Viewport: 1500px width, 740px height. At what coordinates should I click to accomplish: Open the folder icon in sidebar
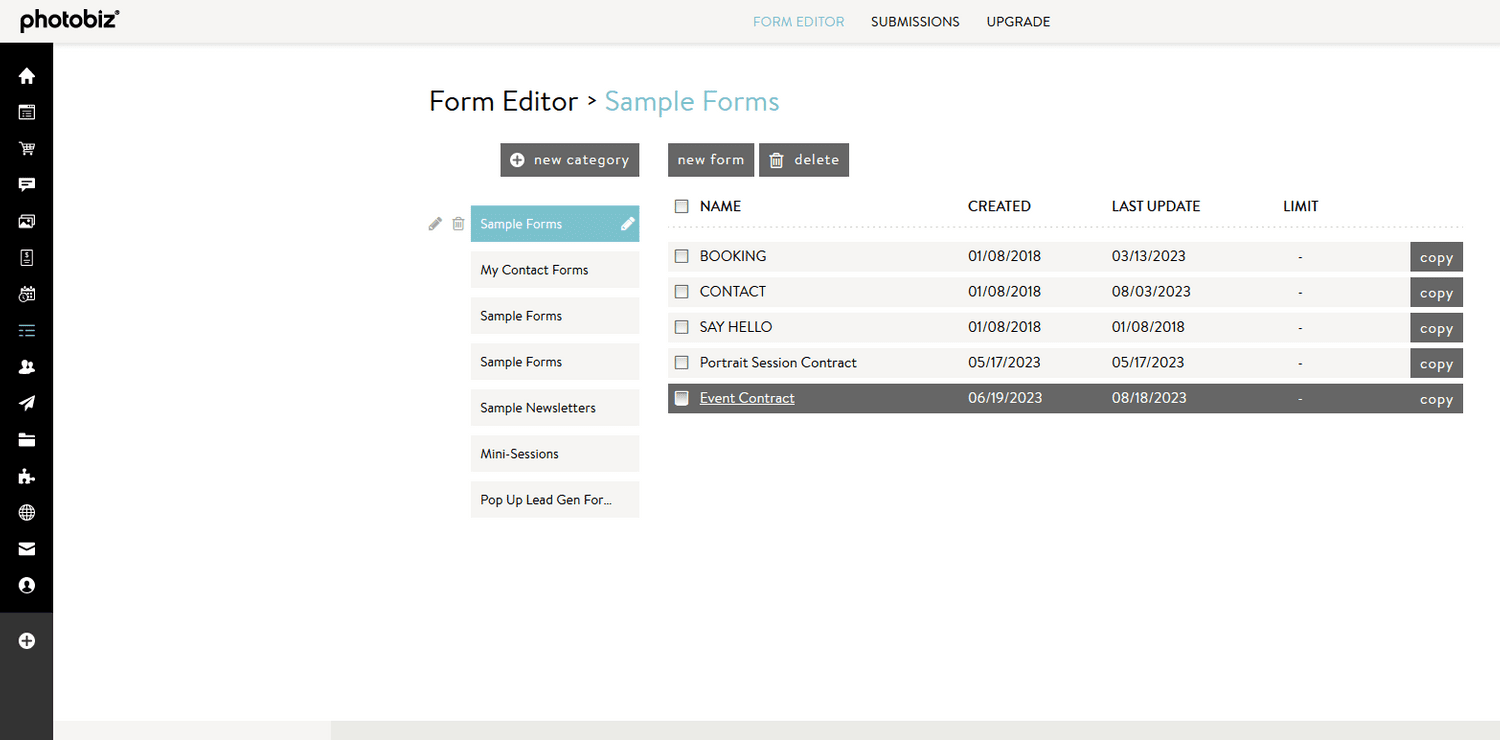point(27,440)
